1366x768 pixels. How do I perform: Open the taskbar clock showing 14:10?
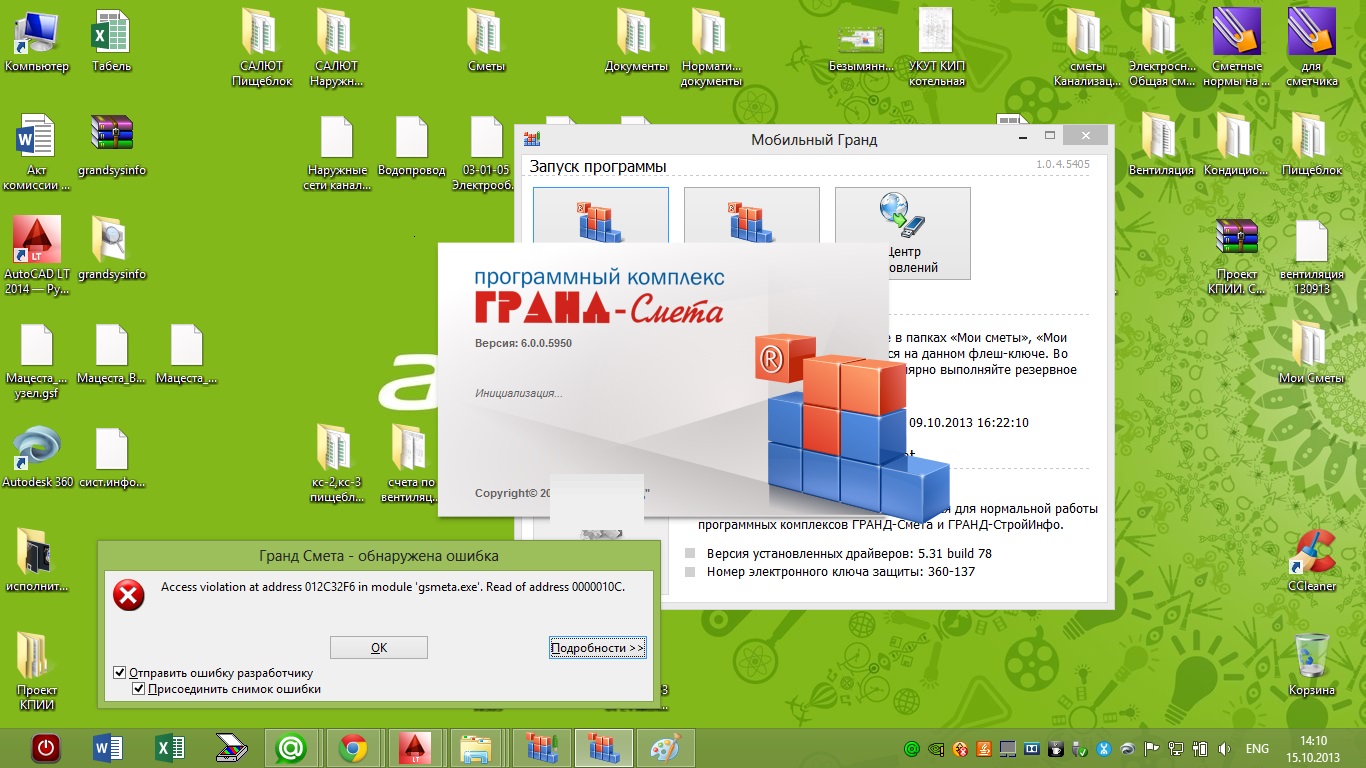point(1315,748)
